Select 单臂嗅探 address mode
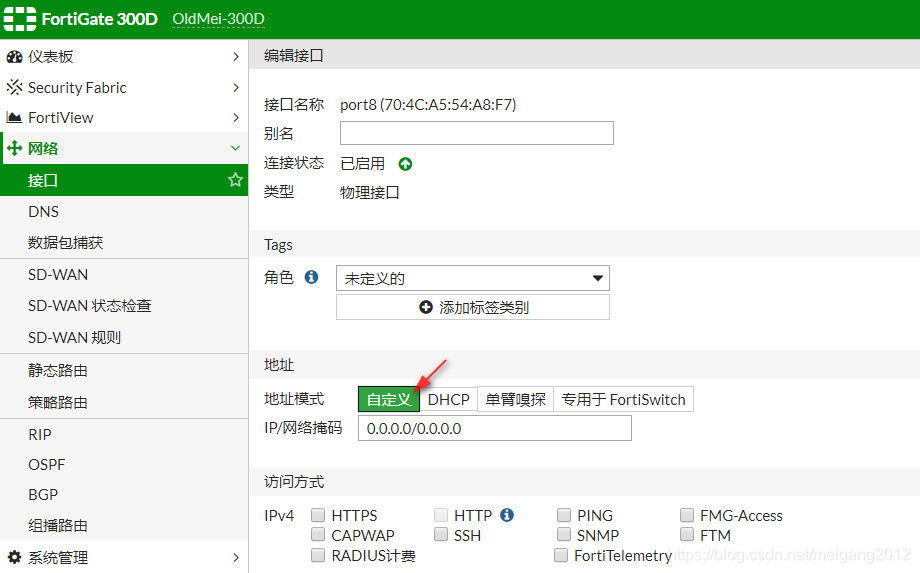Screen dimensions: 920x573 [x=515, y=399]
